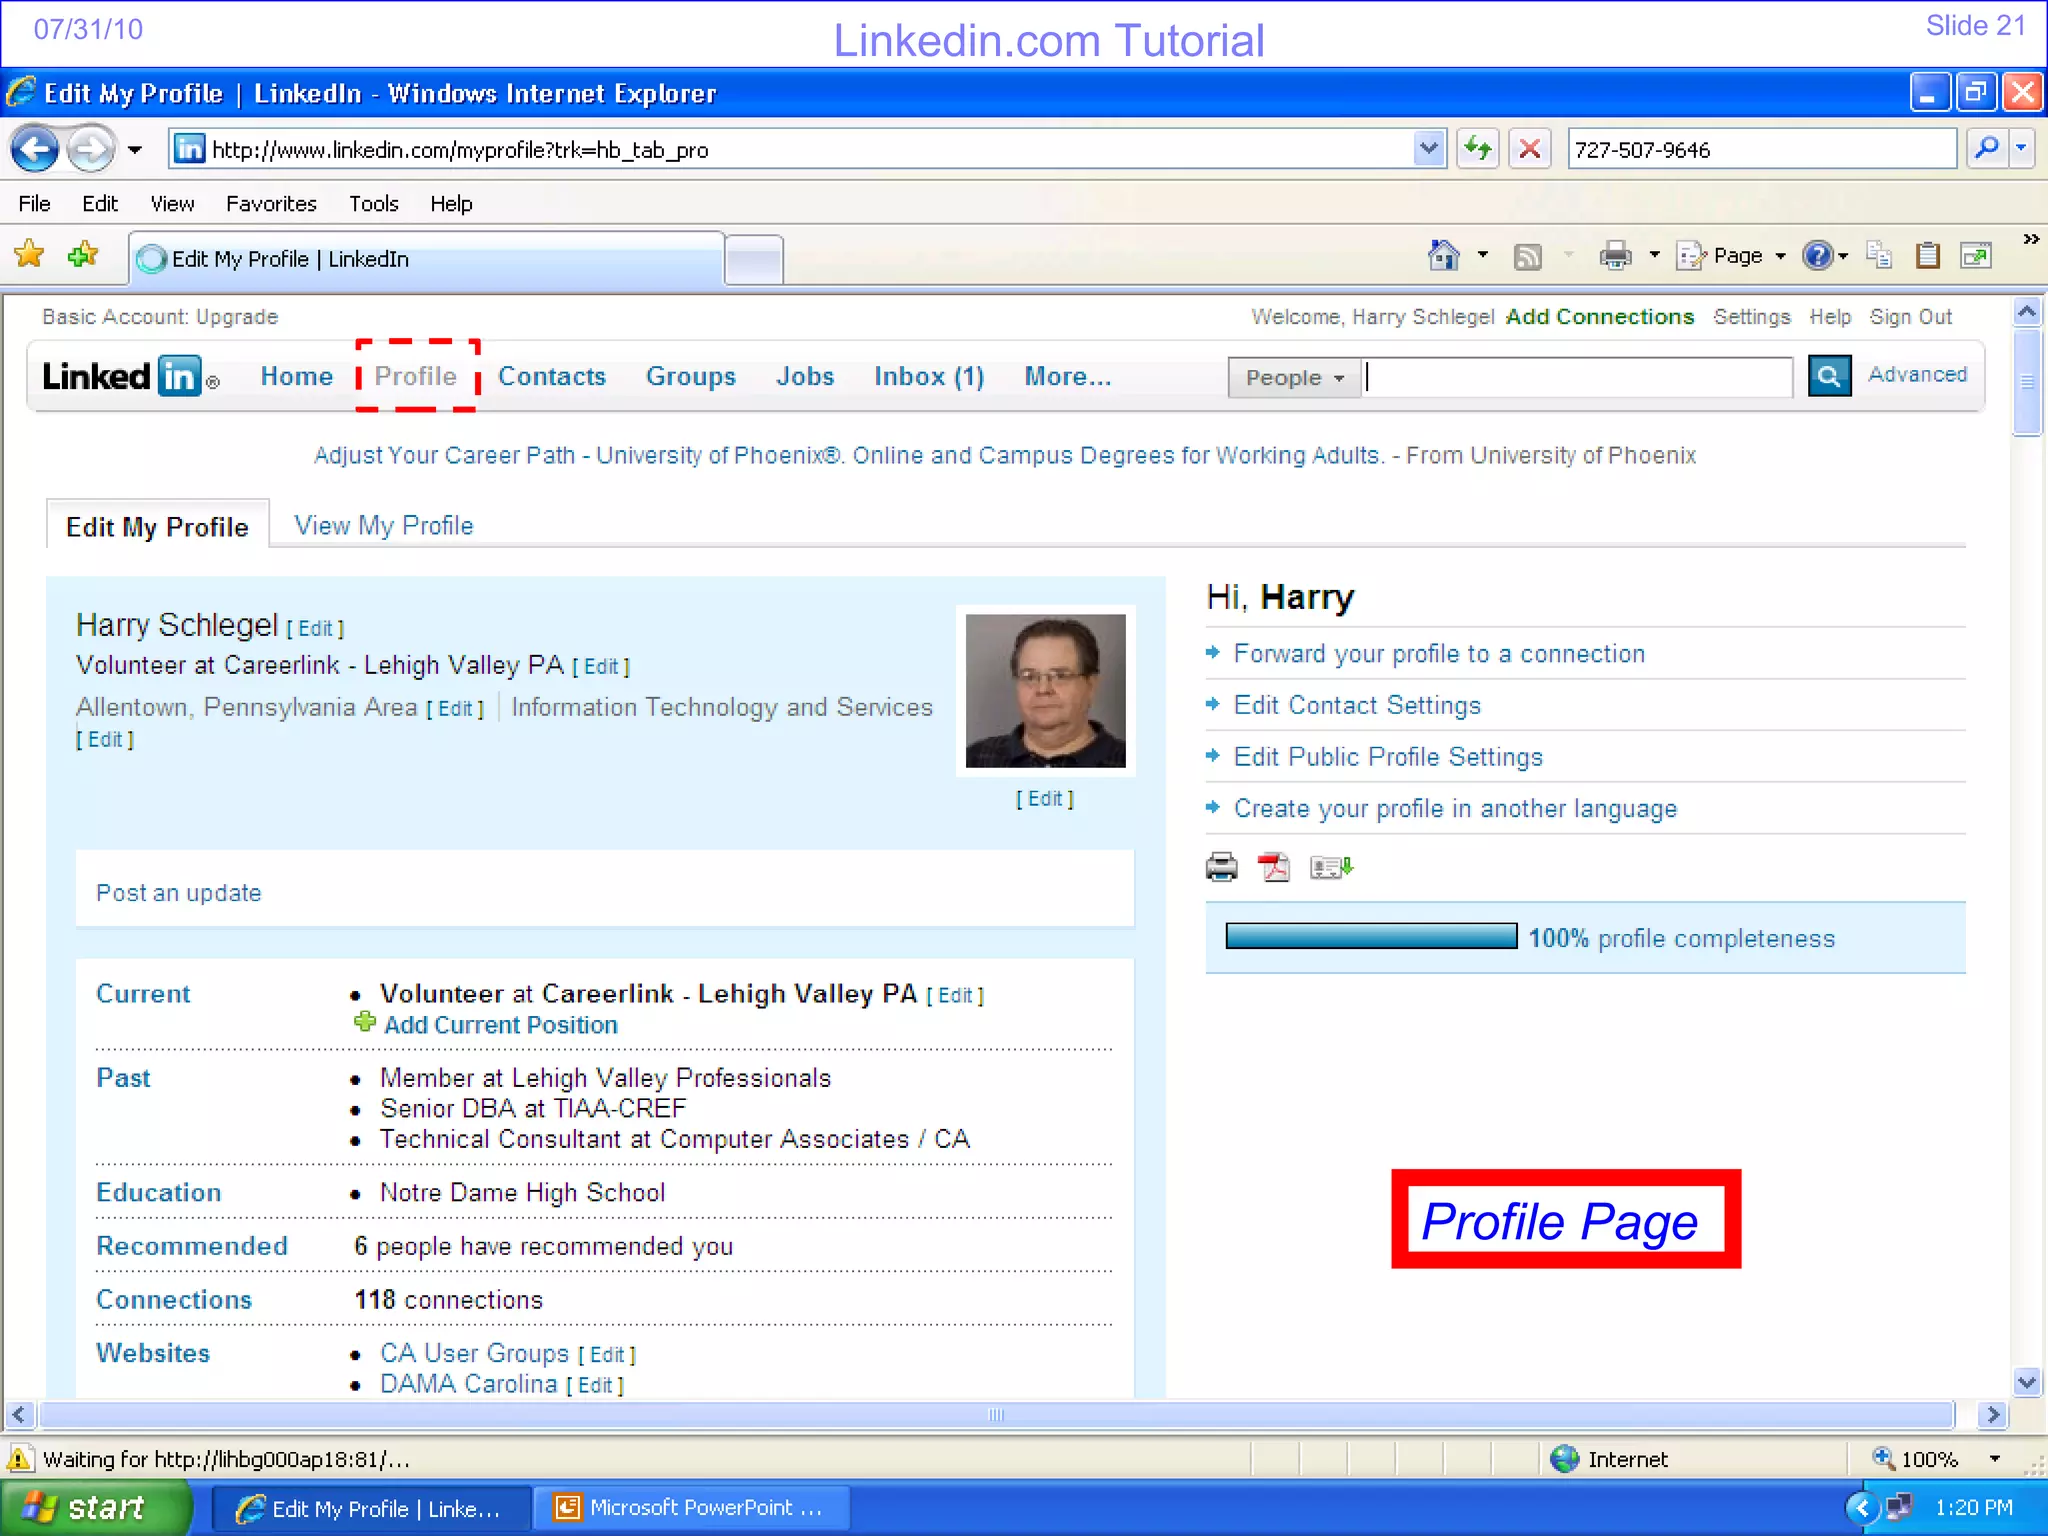Viewport: 2048px width, 1536px height.
Task: Click the tray expand arrow icon
Action: [1860, 1507]
